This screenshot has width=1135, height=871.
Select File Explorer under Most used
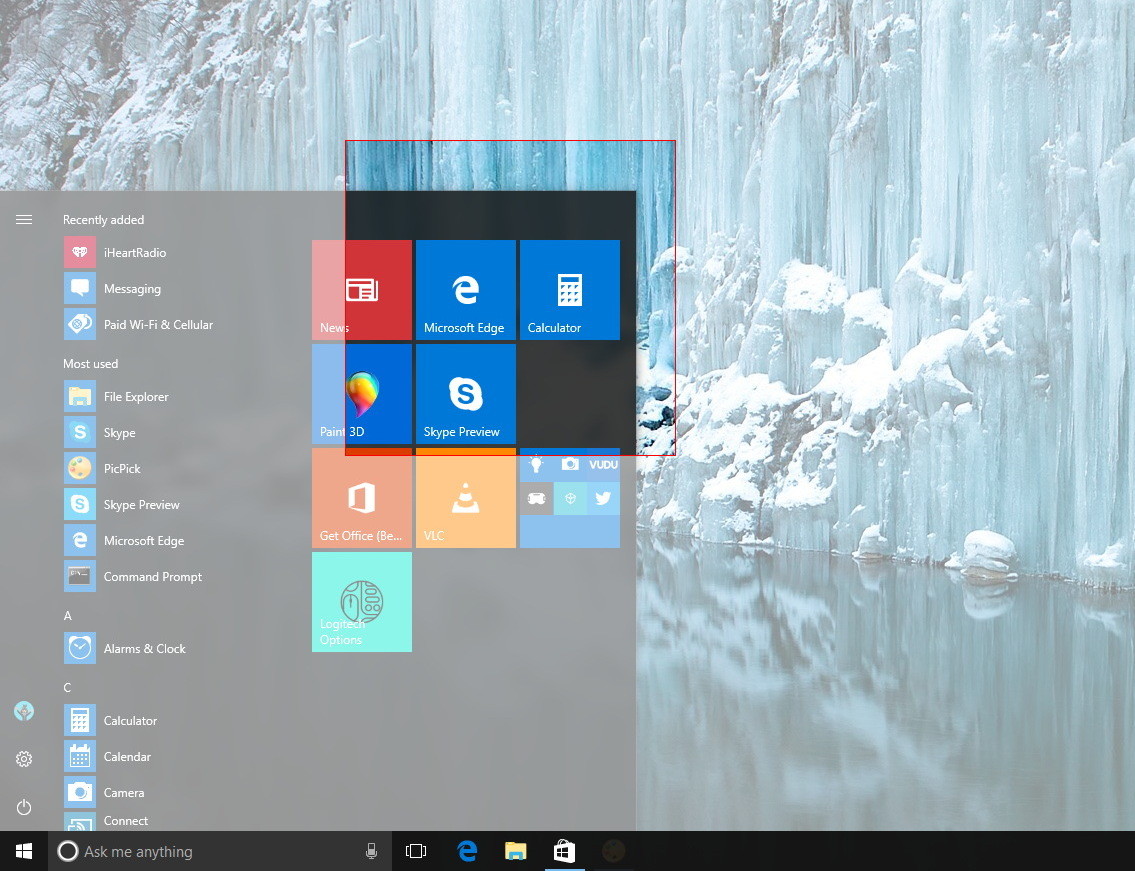[136, 396]
